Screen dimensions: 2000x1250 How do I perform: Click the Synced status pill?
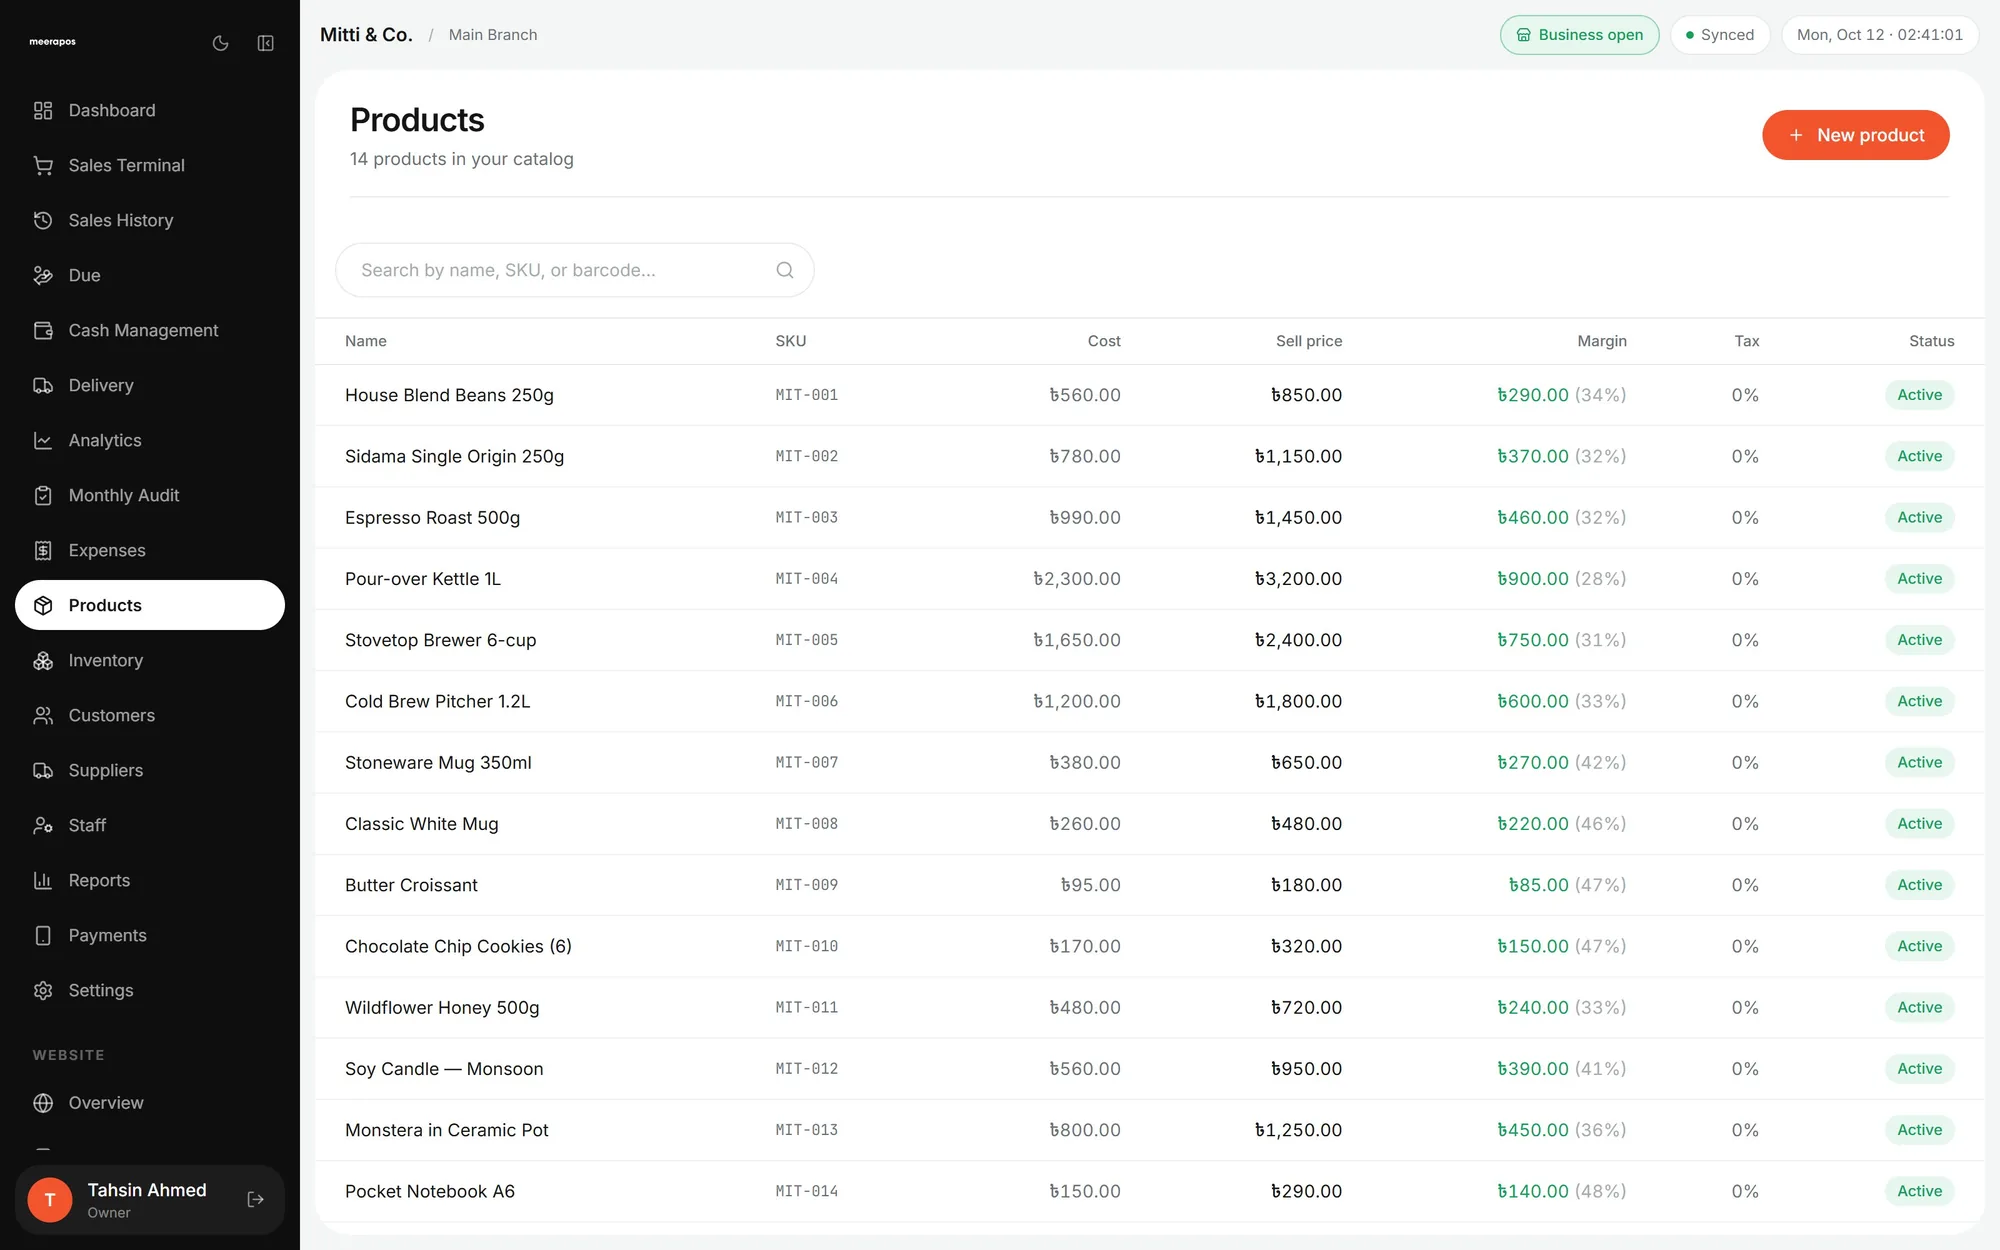[x=1720, y=35]
